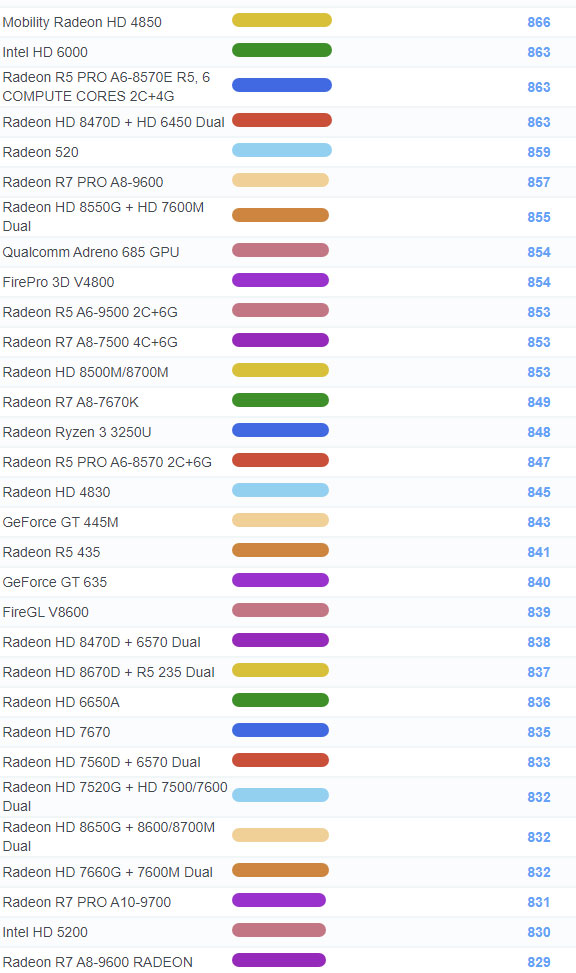Click score 848 for Radeon Ryzen 3 3250U
576x973 pixels.
click(539, 432)
